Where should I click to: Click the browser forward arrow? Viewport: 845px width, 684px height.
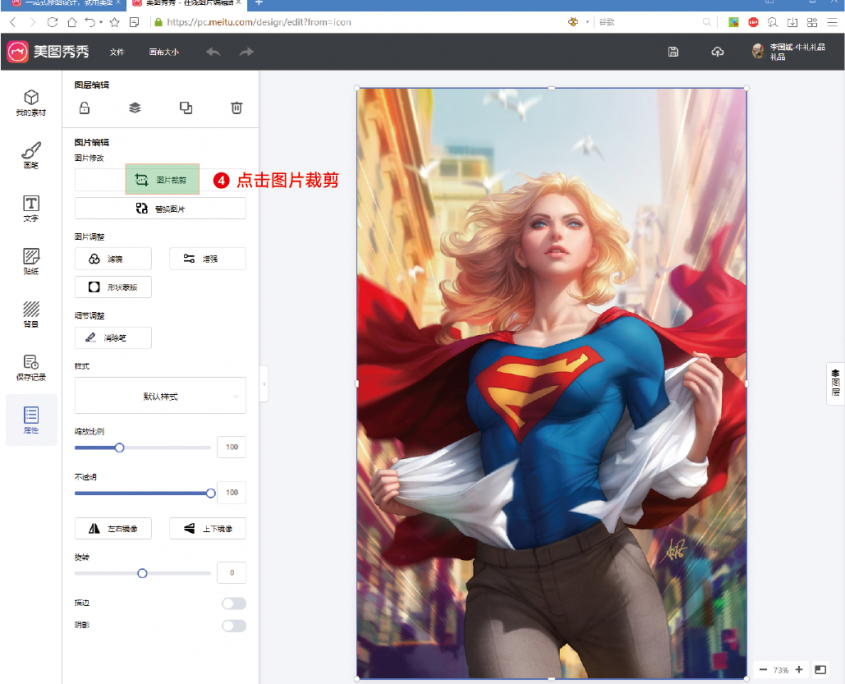(33, 22)
